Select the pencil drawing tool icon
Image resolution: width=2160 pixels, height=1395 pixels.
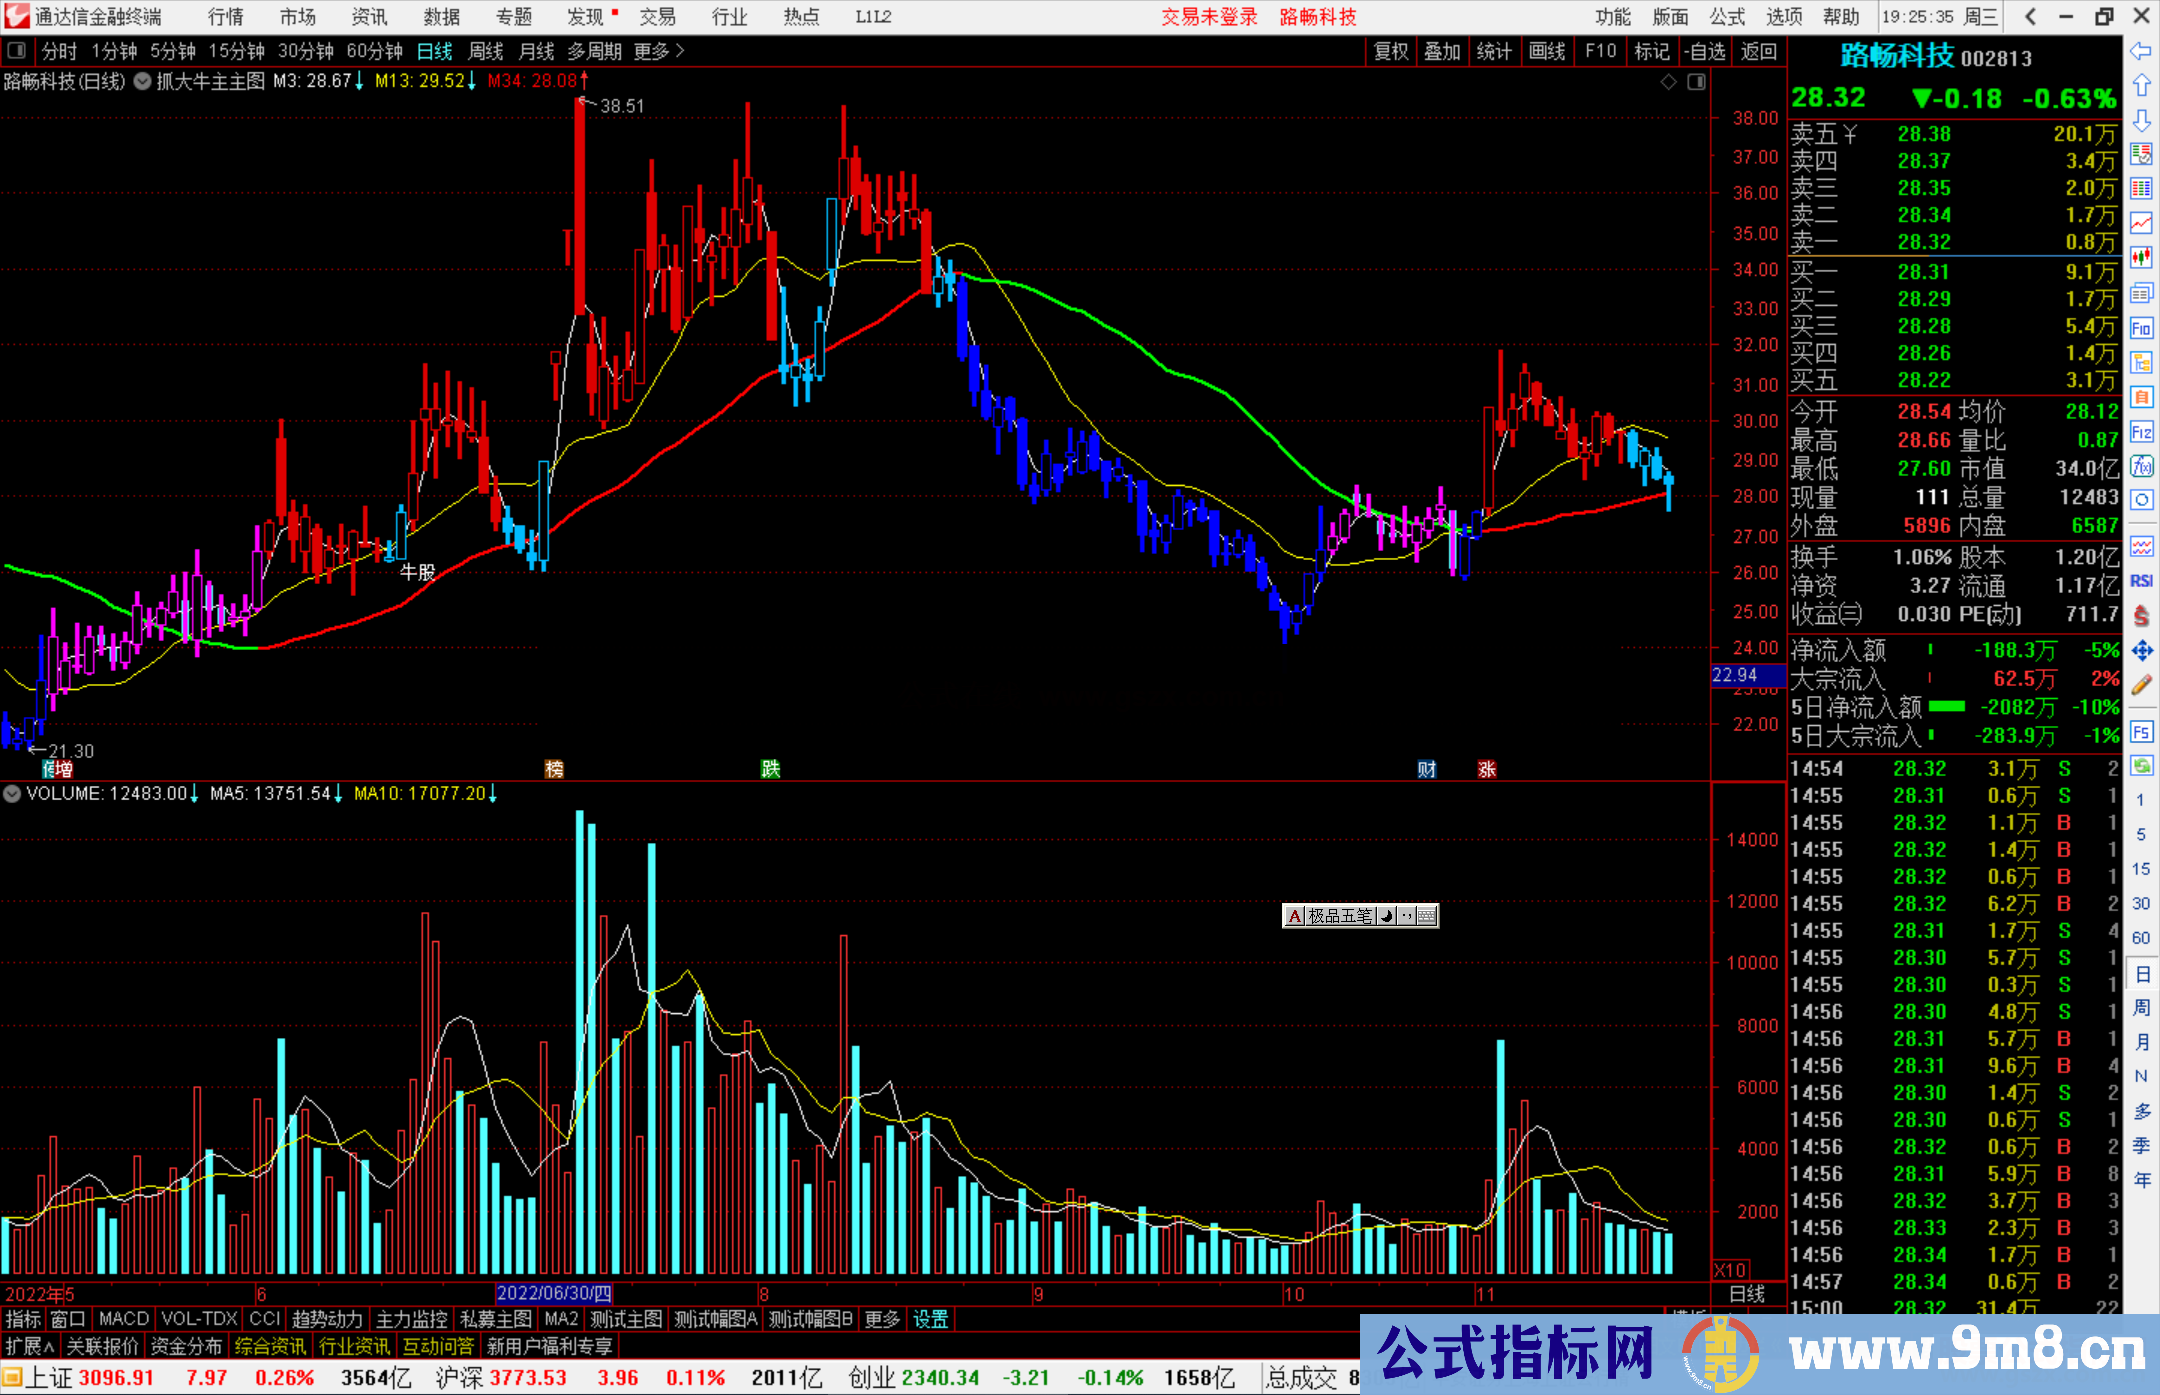coord(2141,686)
